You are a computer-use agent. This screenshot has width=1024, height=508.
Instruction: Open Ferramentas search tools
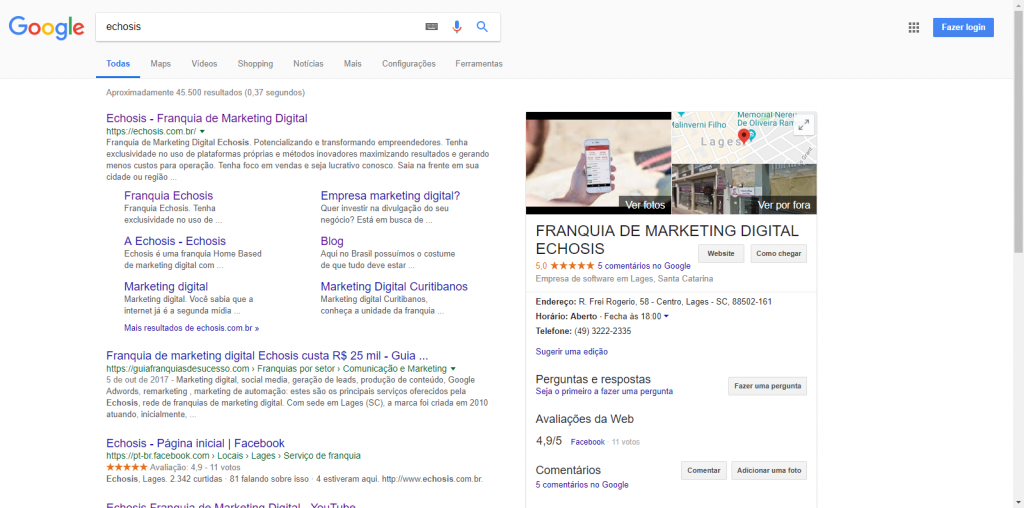coord(479,64)
